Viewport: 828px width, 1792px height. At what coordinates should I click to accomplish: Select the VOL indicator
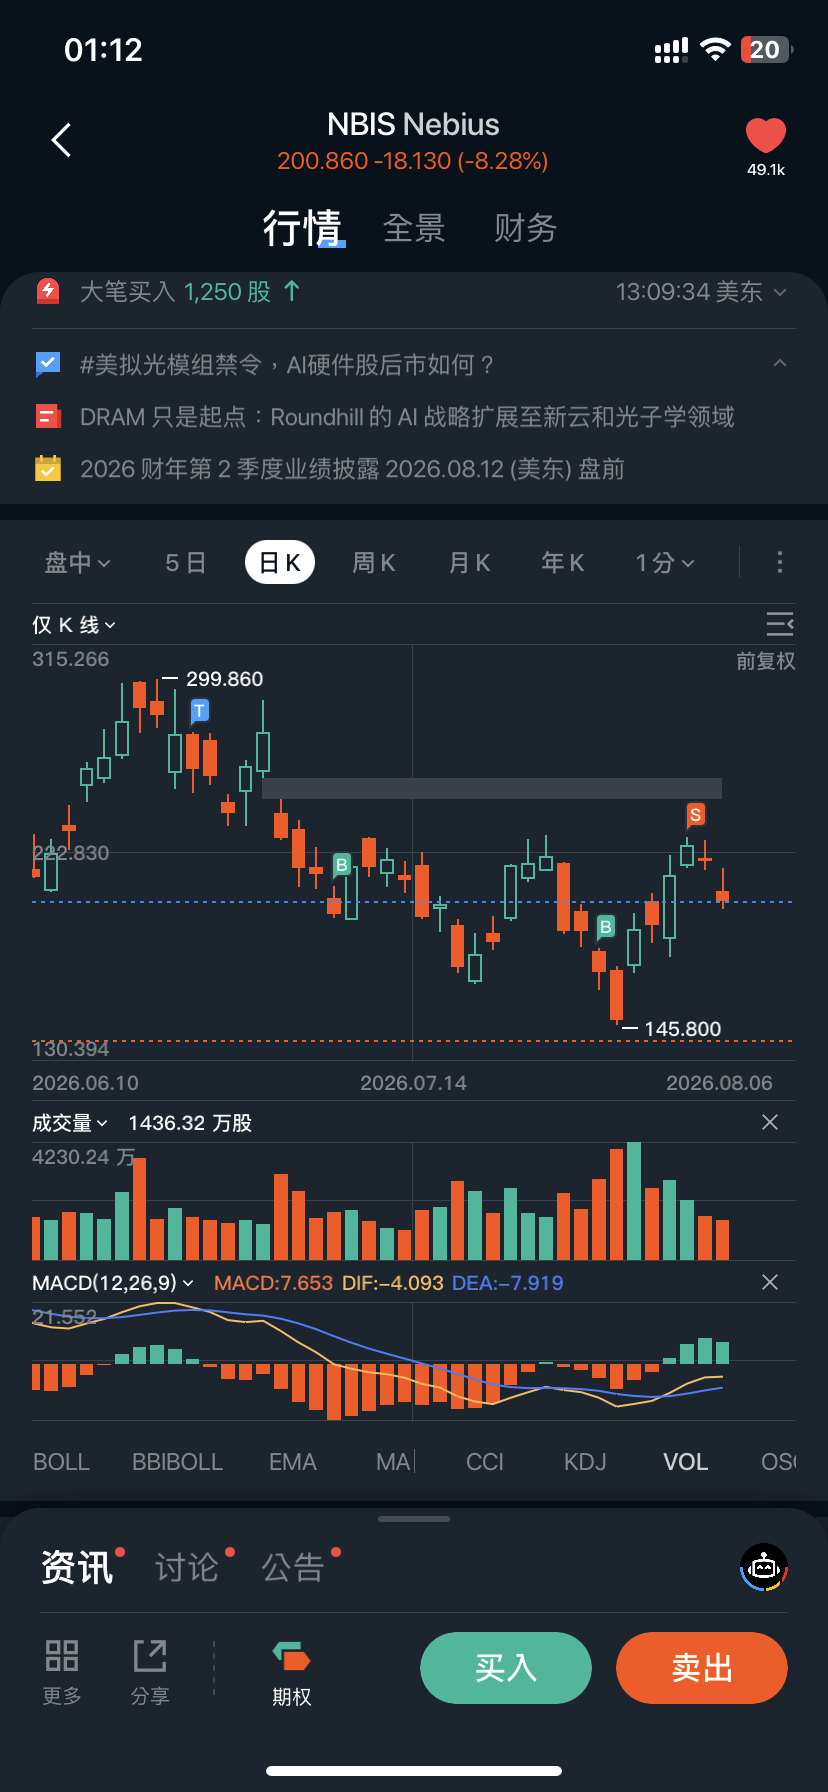pyautogui.click(x=686, y=1462)
